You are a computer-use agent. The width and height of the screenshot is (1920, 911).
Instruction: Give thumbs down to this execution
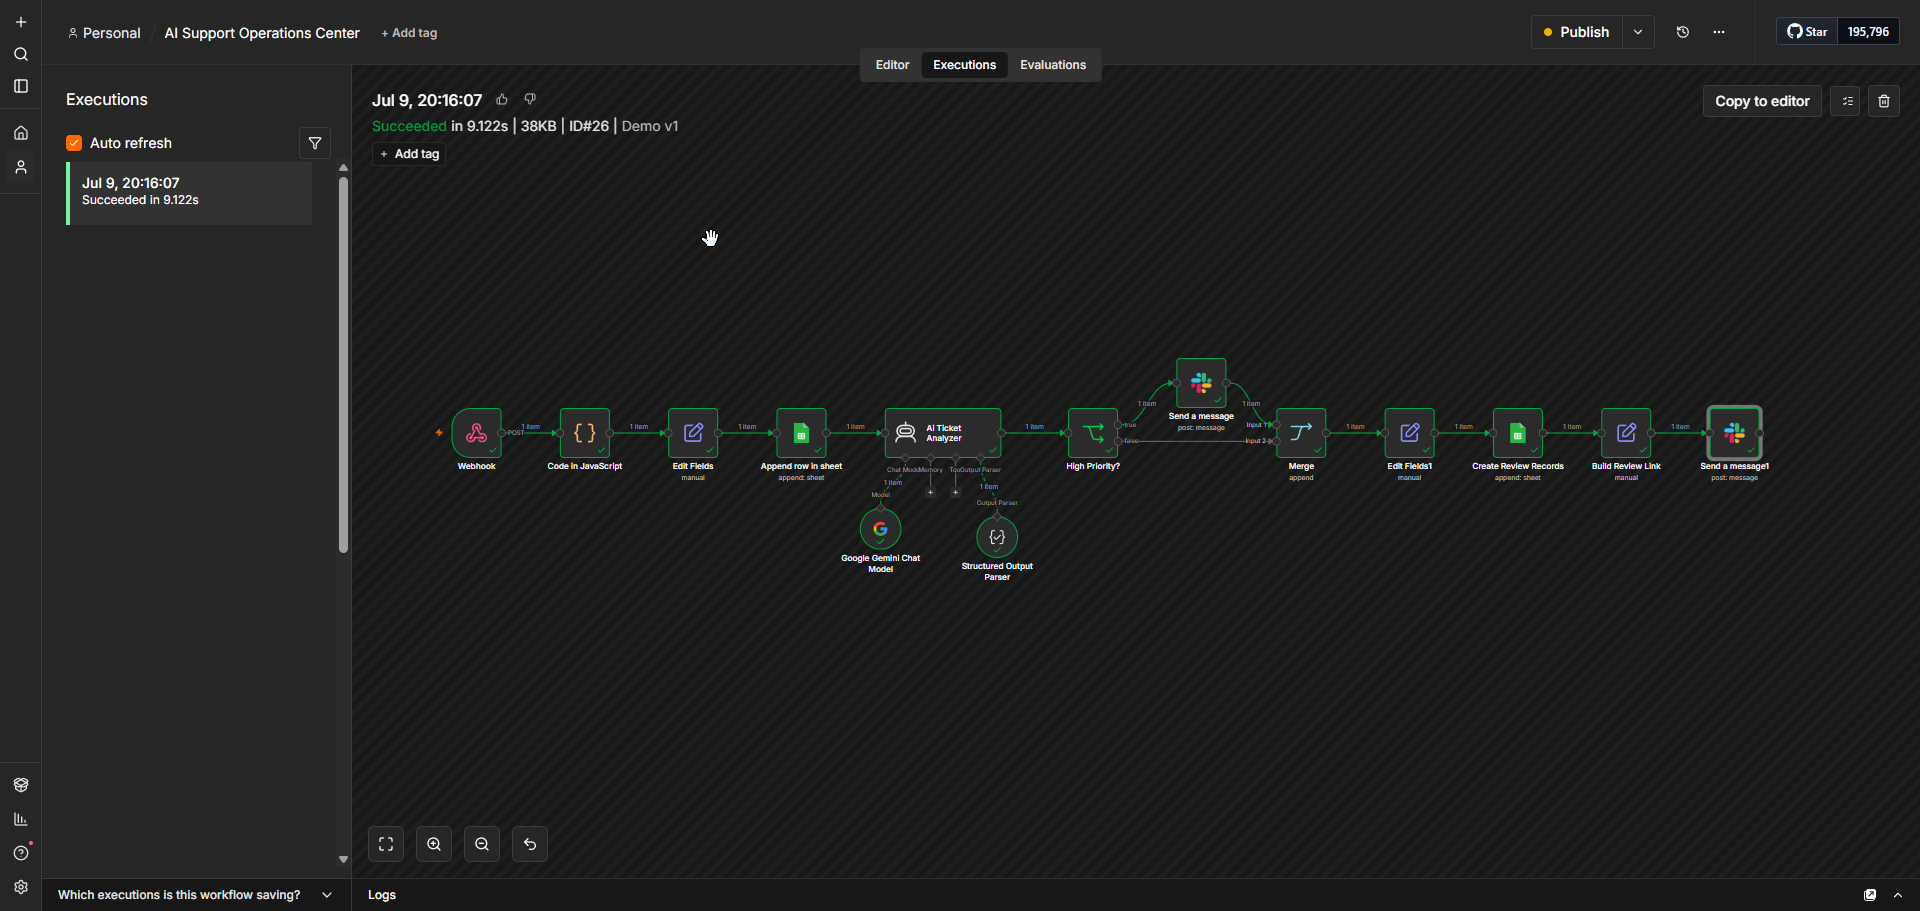pyautogui.click(x=530, y=99)
